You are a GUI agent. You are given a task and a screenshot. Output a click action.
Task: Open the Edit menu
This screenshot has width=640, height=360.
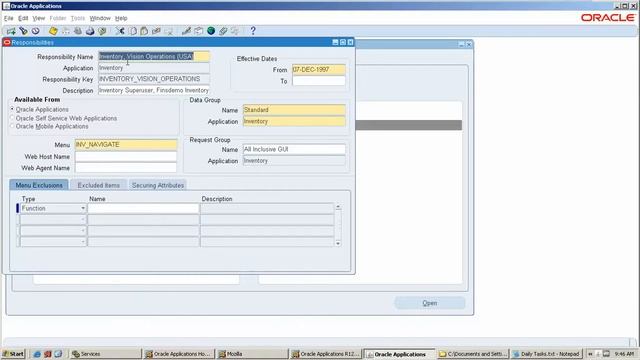pyautogui.click(x=23, y=18)
